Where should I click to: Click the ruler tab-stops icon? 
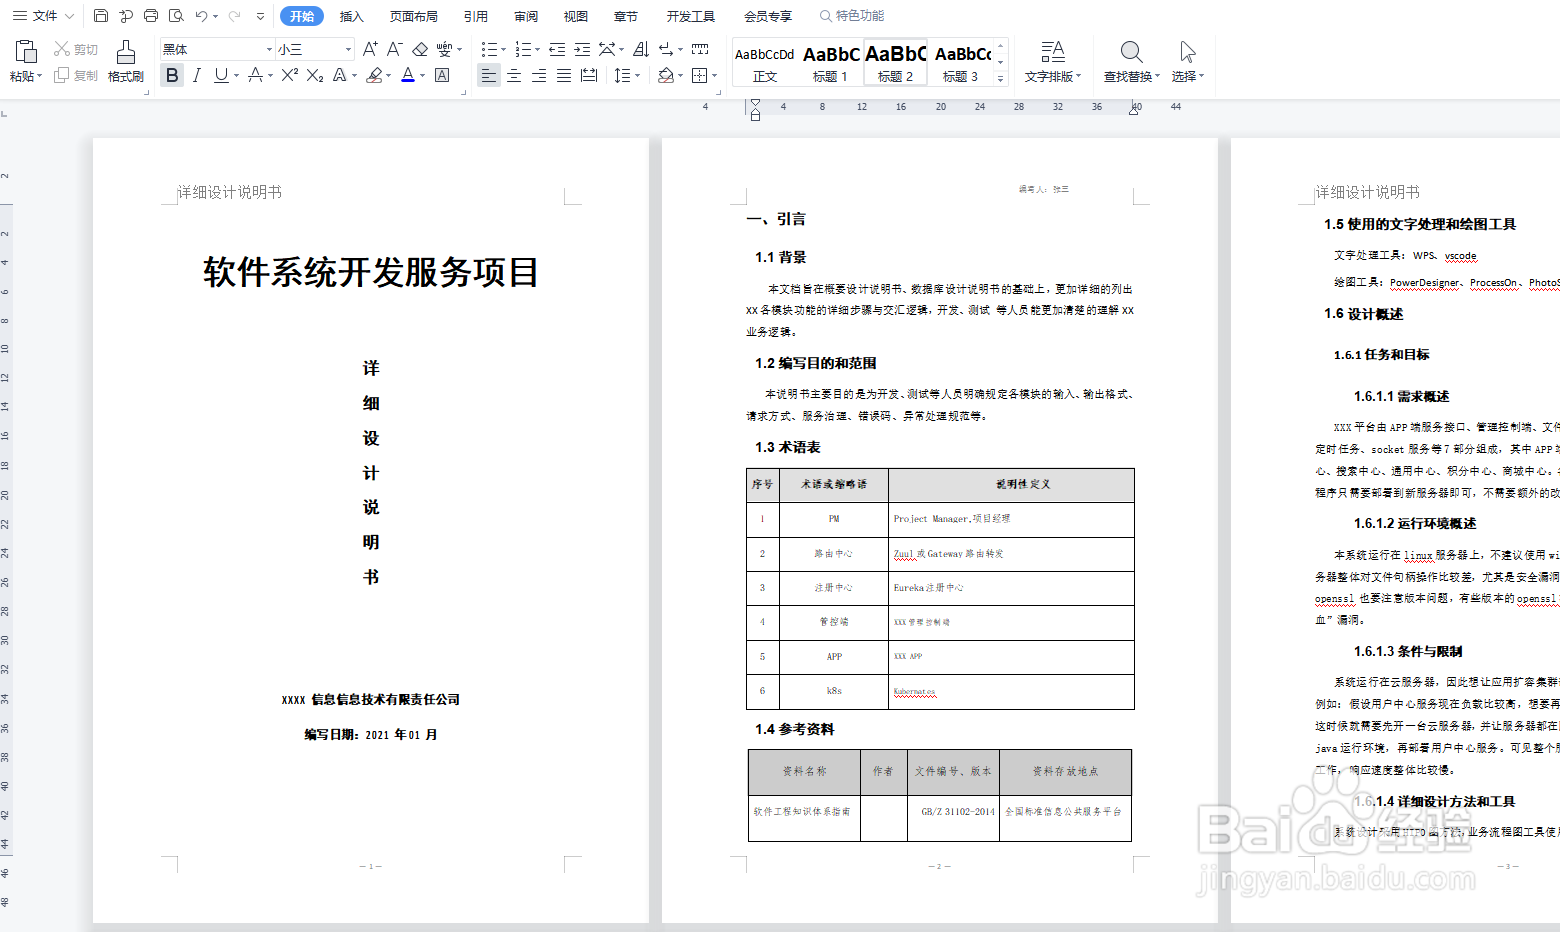(700, 49)
